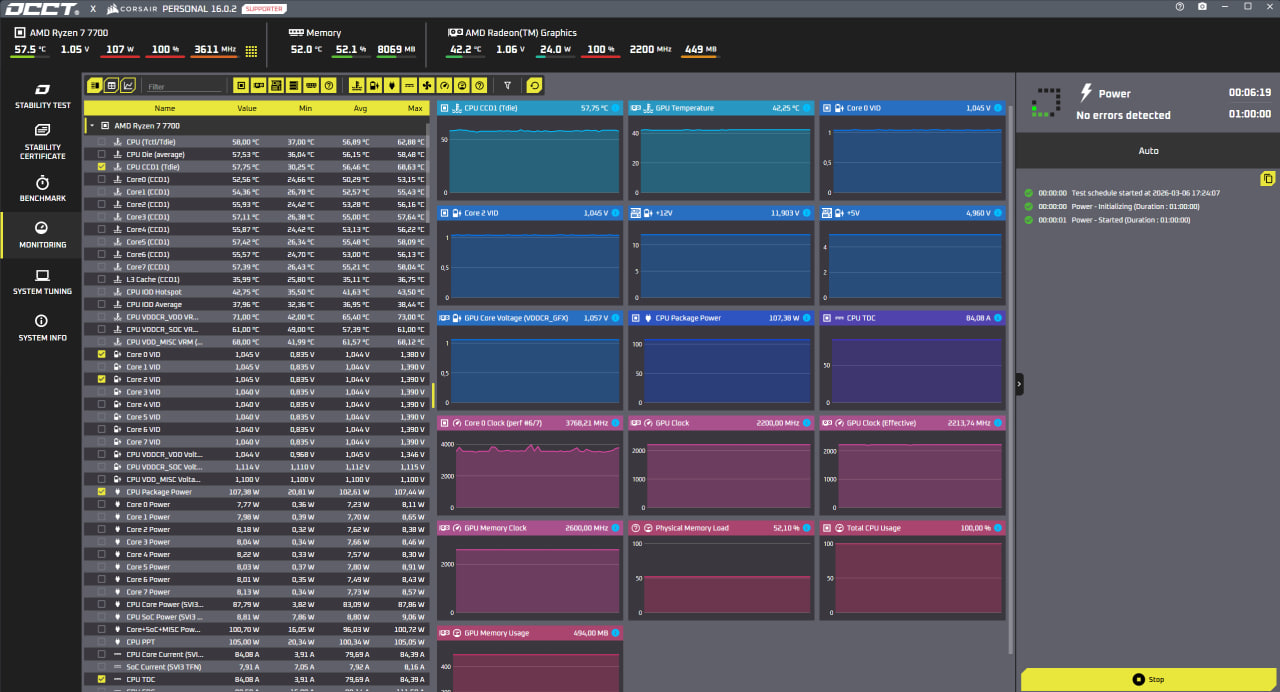Click the reset min/max refresh icon
Screen dimensions: 1280x692
(x=534, y=86)
